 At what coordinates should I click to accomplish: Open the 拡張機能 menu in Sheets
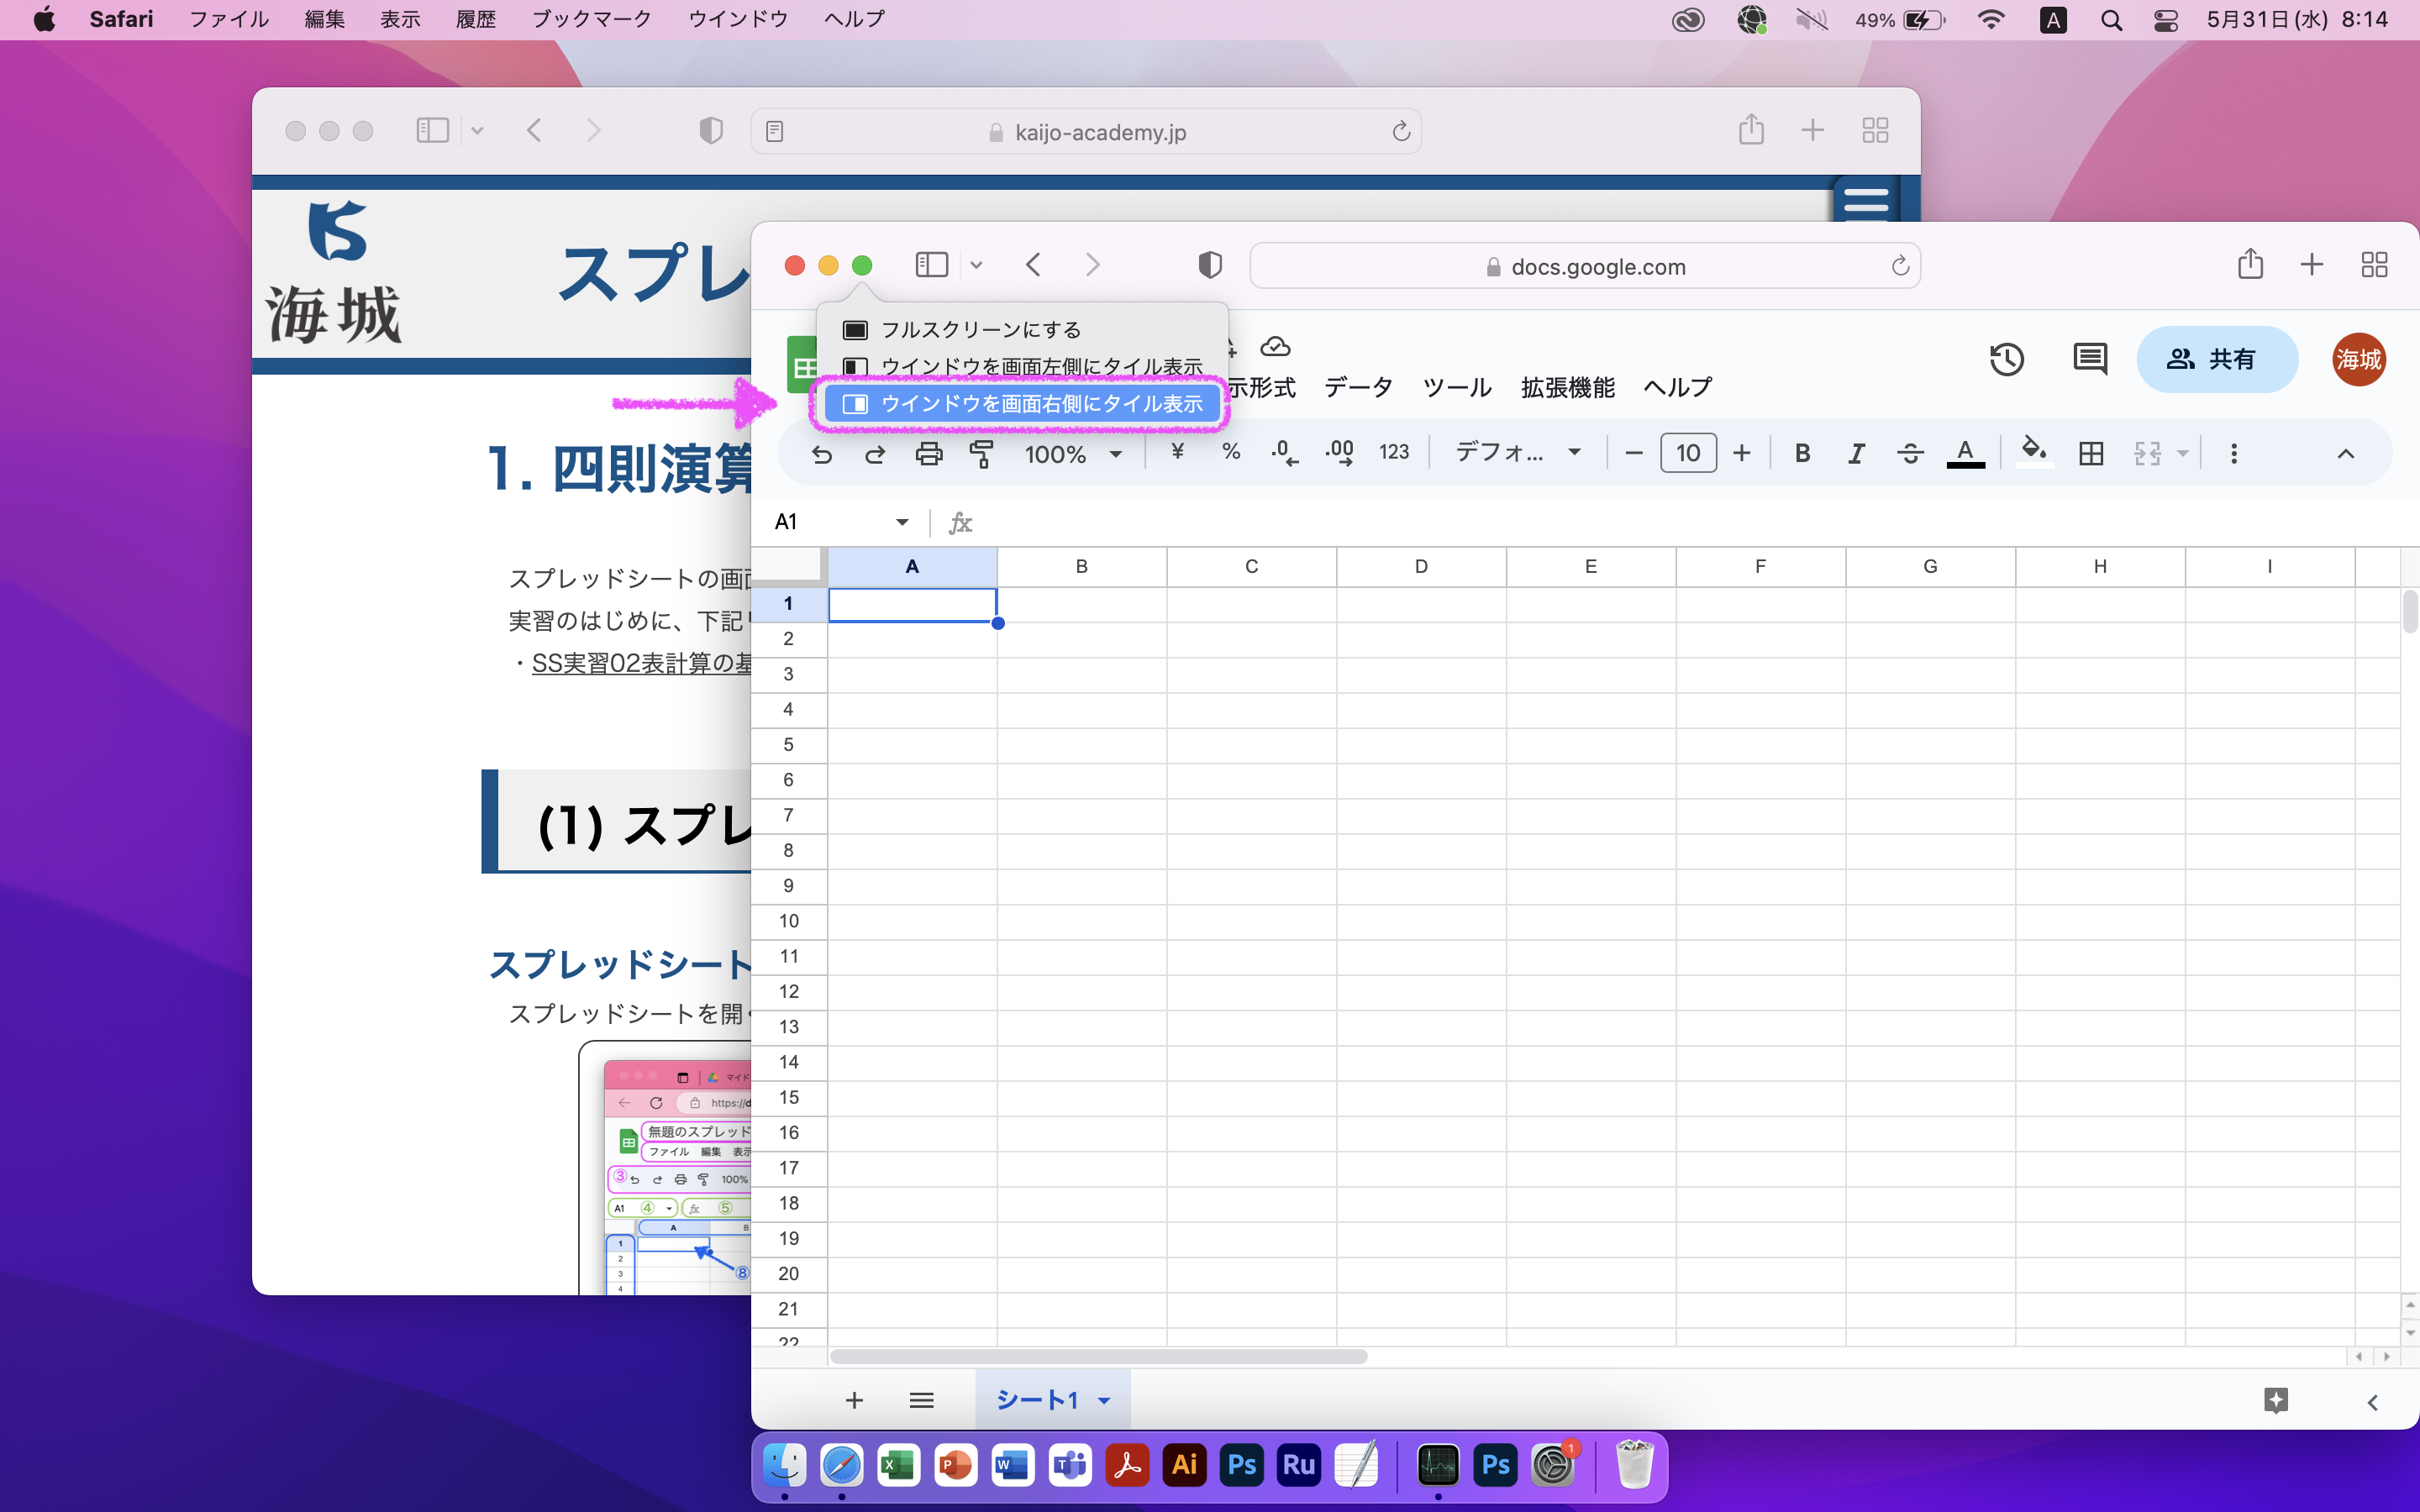pos(1567,387)
